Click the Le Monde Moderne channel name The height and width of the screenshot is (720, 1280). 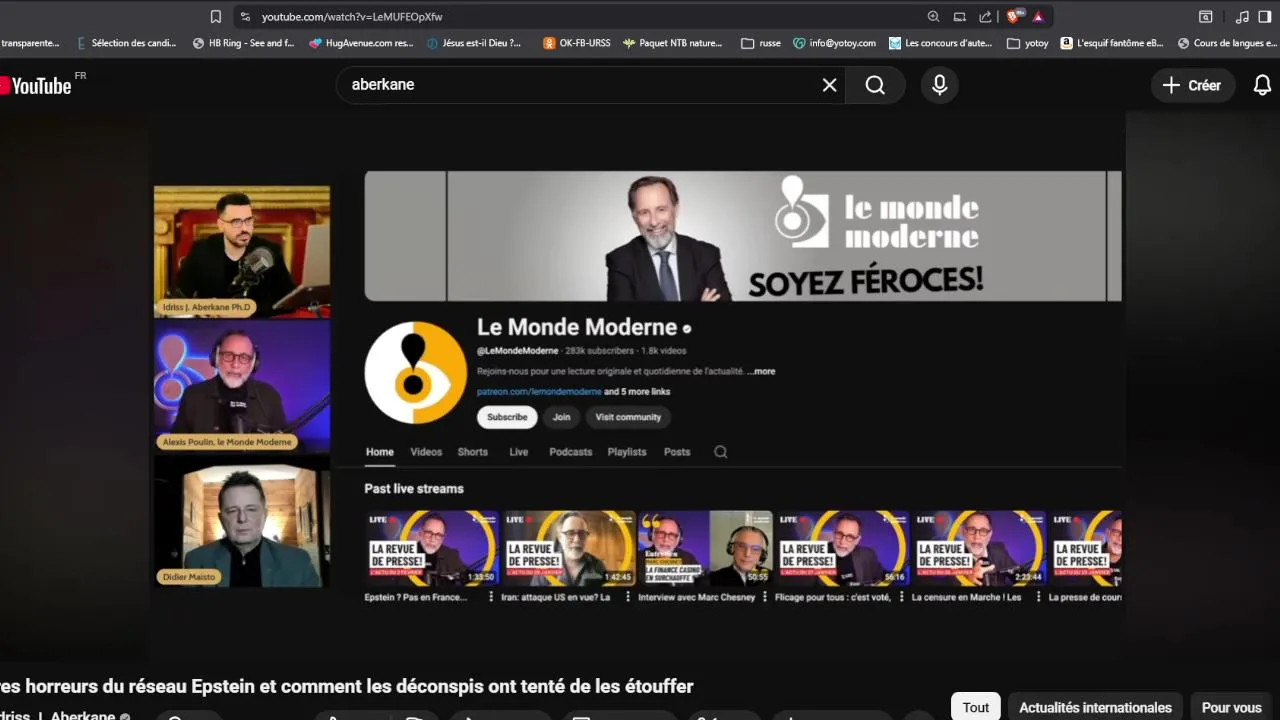coord(577,327)
